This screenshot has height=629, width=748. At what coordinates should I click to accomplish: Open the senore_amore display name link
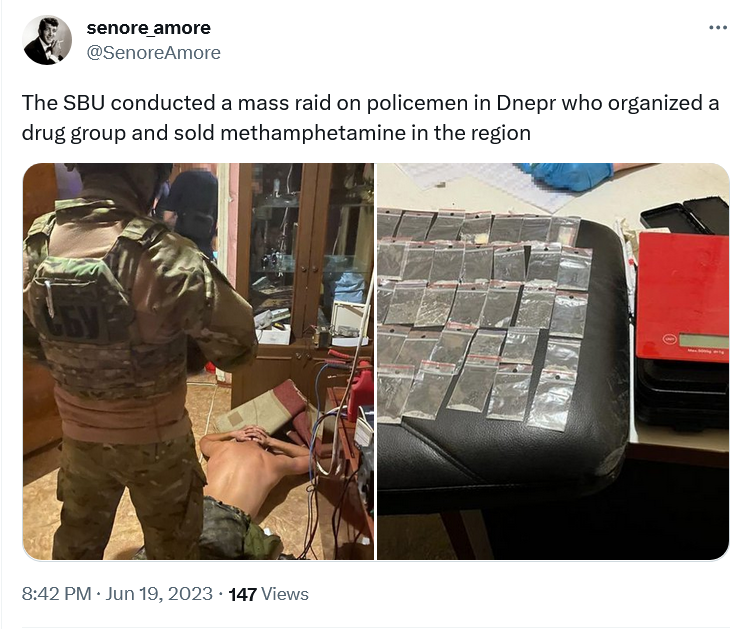pyautogui.click(x=148, y=28)
